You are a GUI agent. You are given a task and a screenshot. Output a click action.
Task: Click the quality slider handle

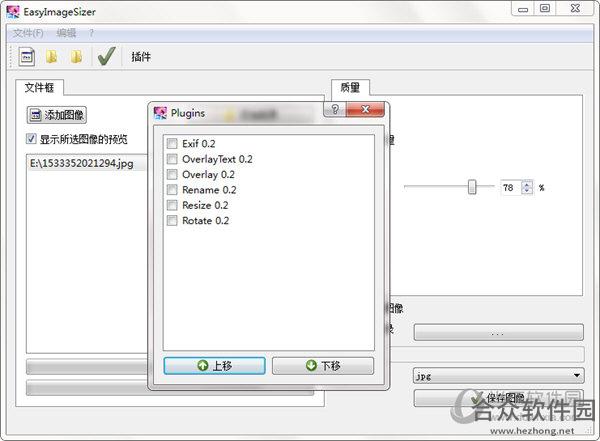(x=472, y=187)
